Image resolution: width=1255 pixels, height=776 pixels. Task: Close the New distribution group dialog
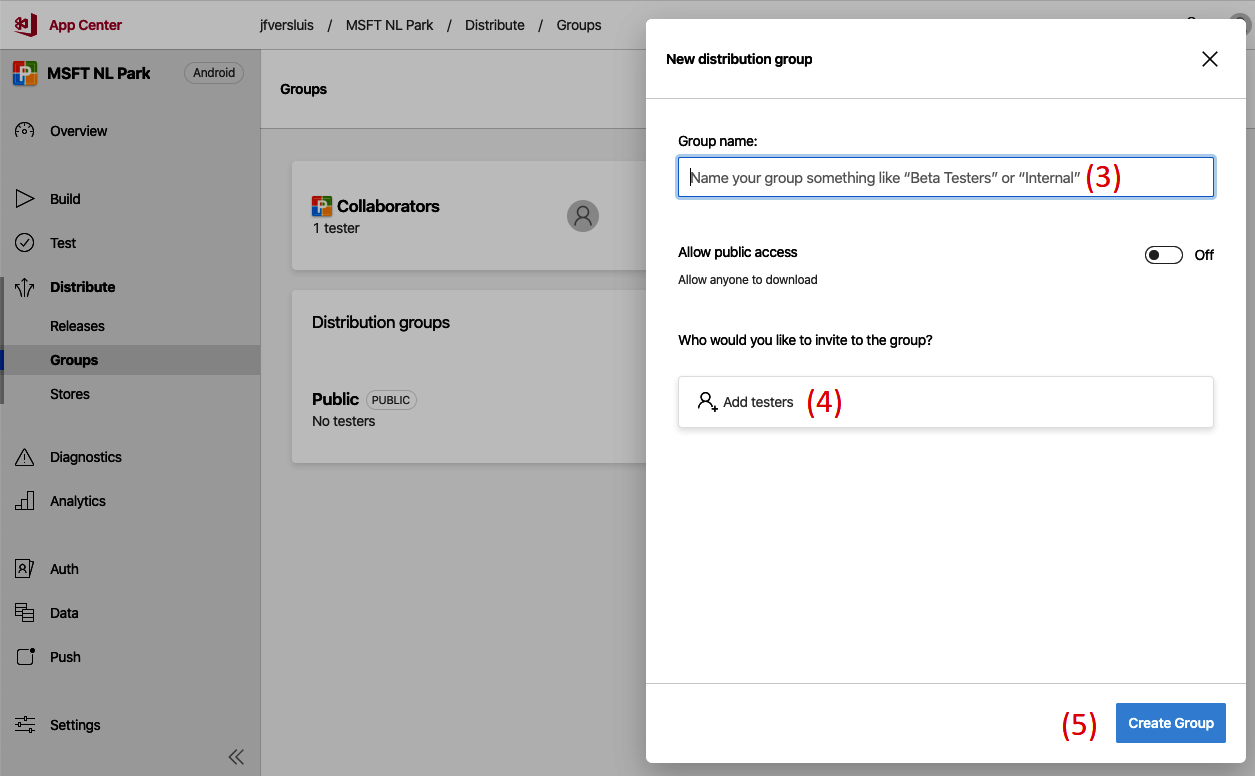tap(1210, 59)
